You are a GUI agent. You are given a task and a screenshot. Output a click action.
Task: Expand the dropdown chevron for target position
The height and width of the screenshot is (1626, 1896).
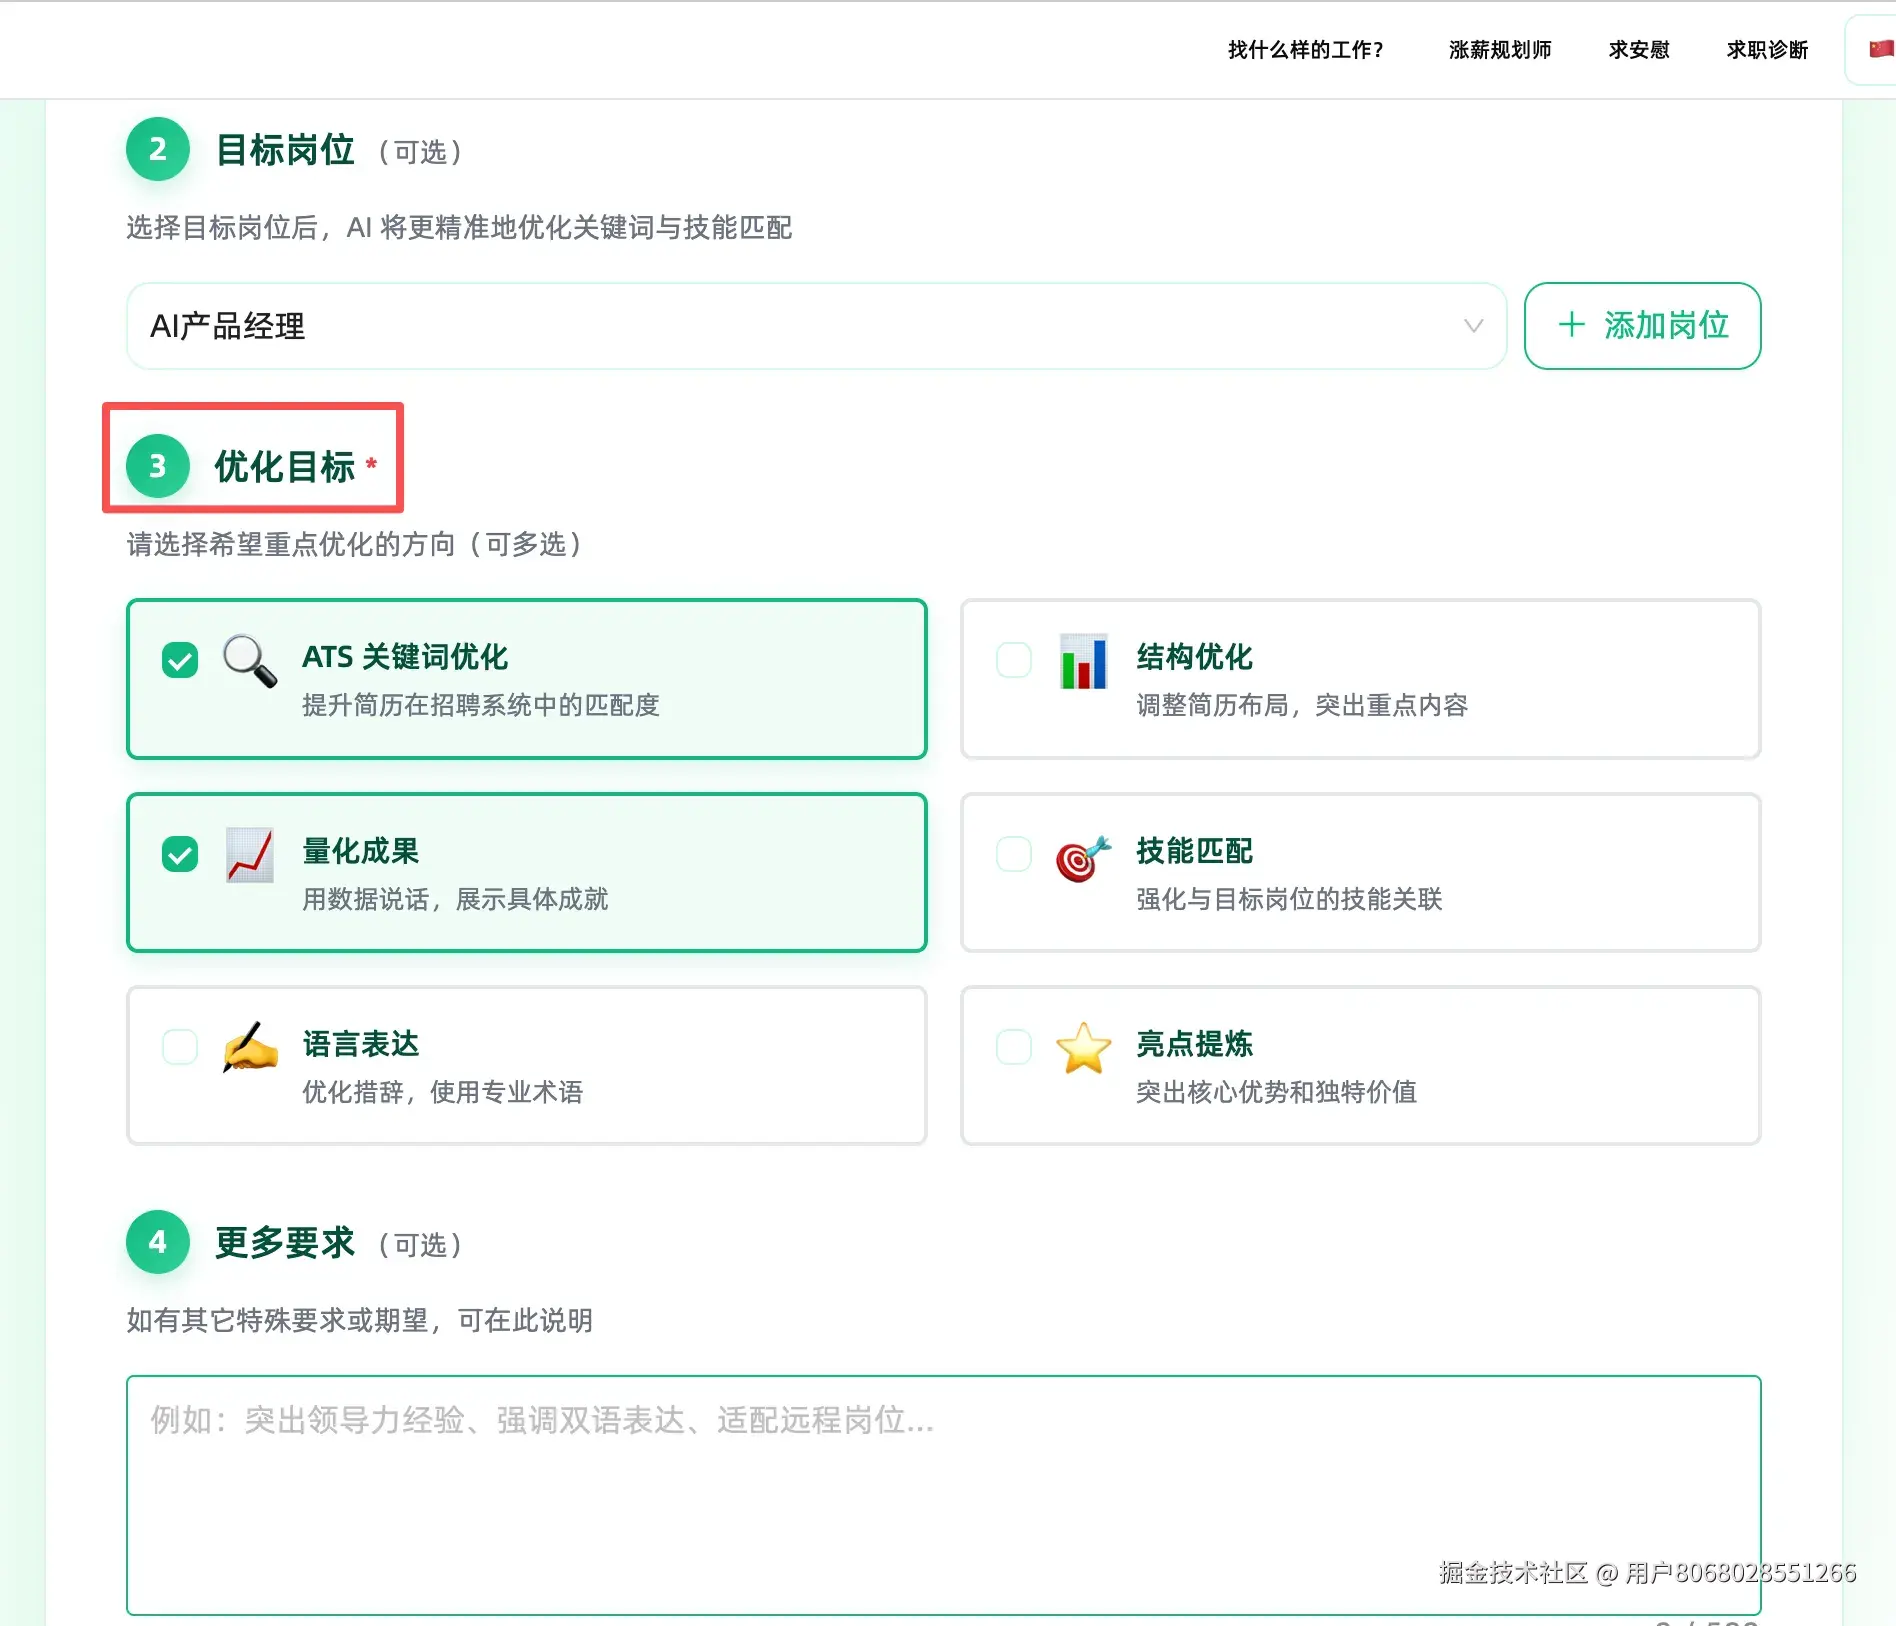tap(1473, 326)
